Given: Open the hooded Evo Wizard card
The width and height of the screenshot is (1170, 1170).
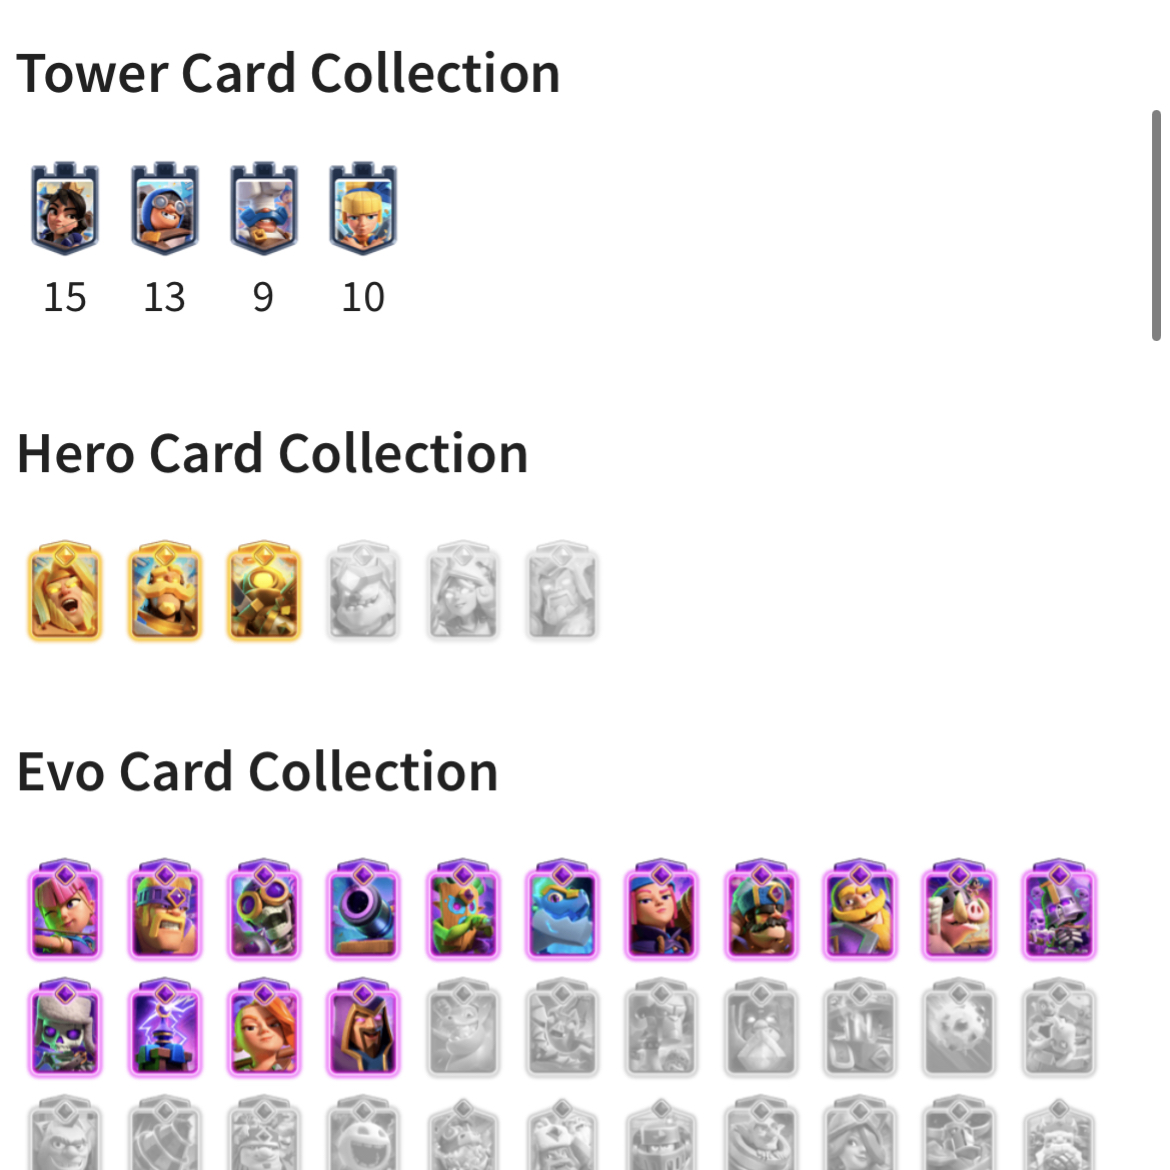Looking at the screenshot, I should (363, 1027).
